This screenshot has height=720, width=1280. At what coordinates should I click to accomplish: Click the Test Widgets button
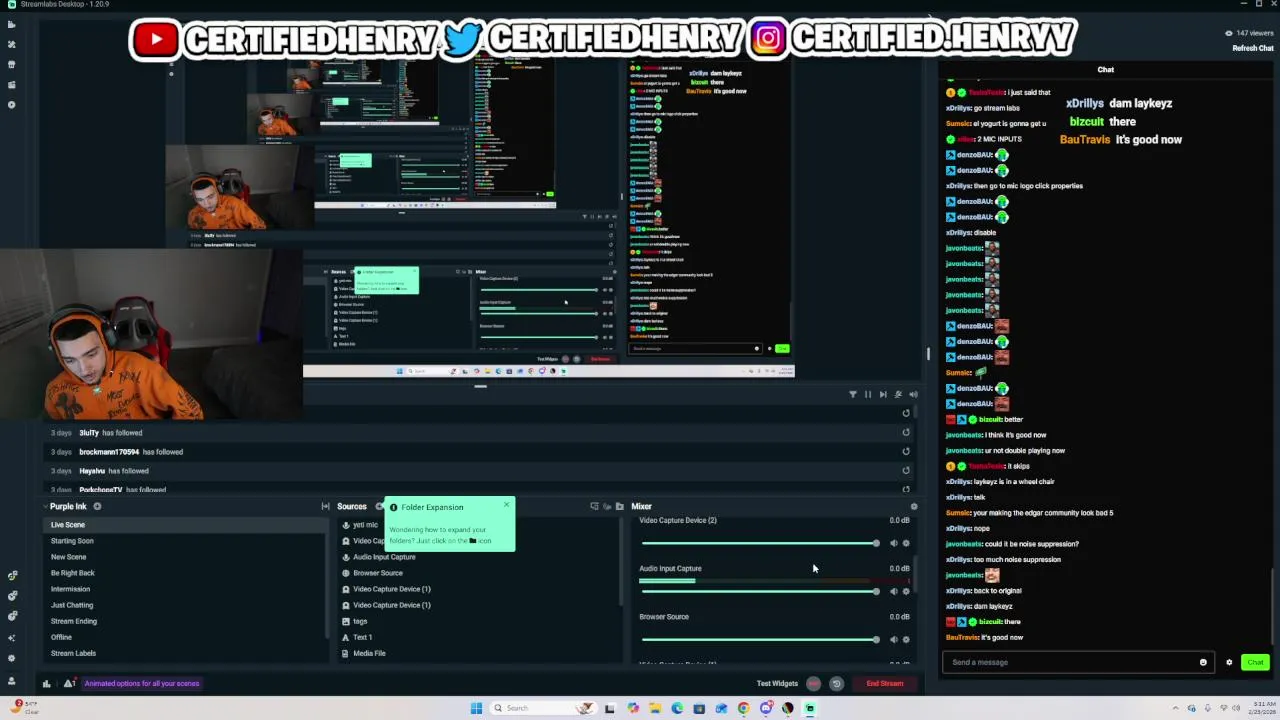(777, 684)
